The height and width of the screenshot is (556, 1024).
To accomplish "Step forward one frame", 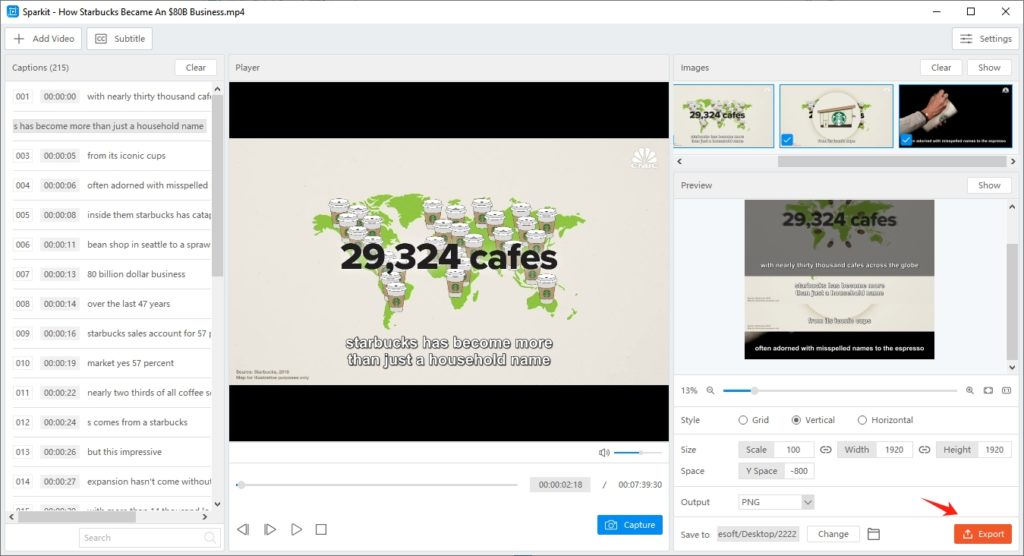I will (270, 529).
